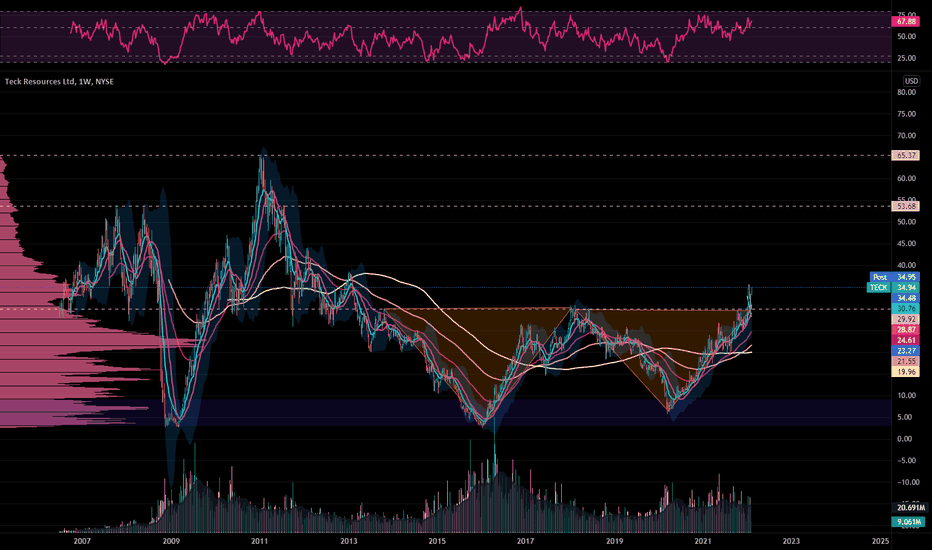Click the red 28.87 price label
932x550 pixels.
click(x=905, y=329)
